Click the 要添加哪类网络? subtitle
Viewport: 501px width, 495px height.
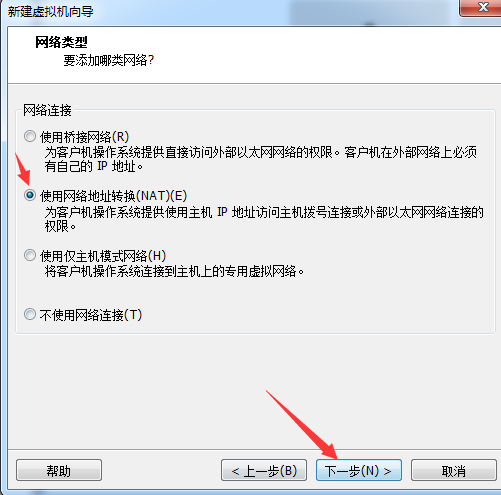[x=109, y=60]
